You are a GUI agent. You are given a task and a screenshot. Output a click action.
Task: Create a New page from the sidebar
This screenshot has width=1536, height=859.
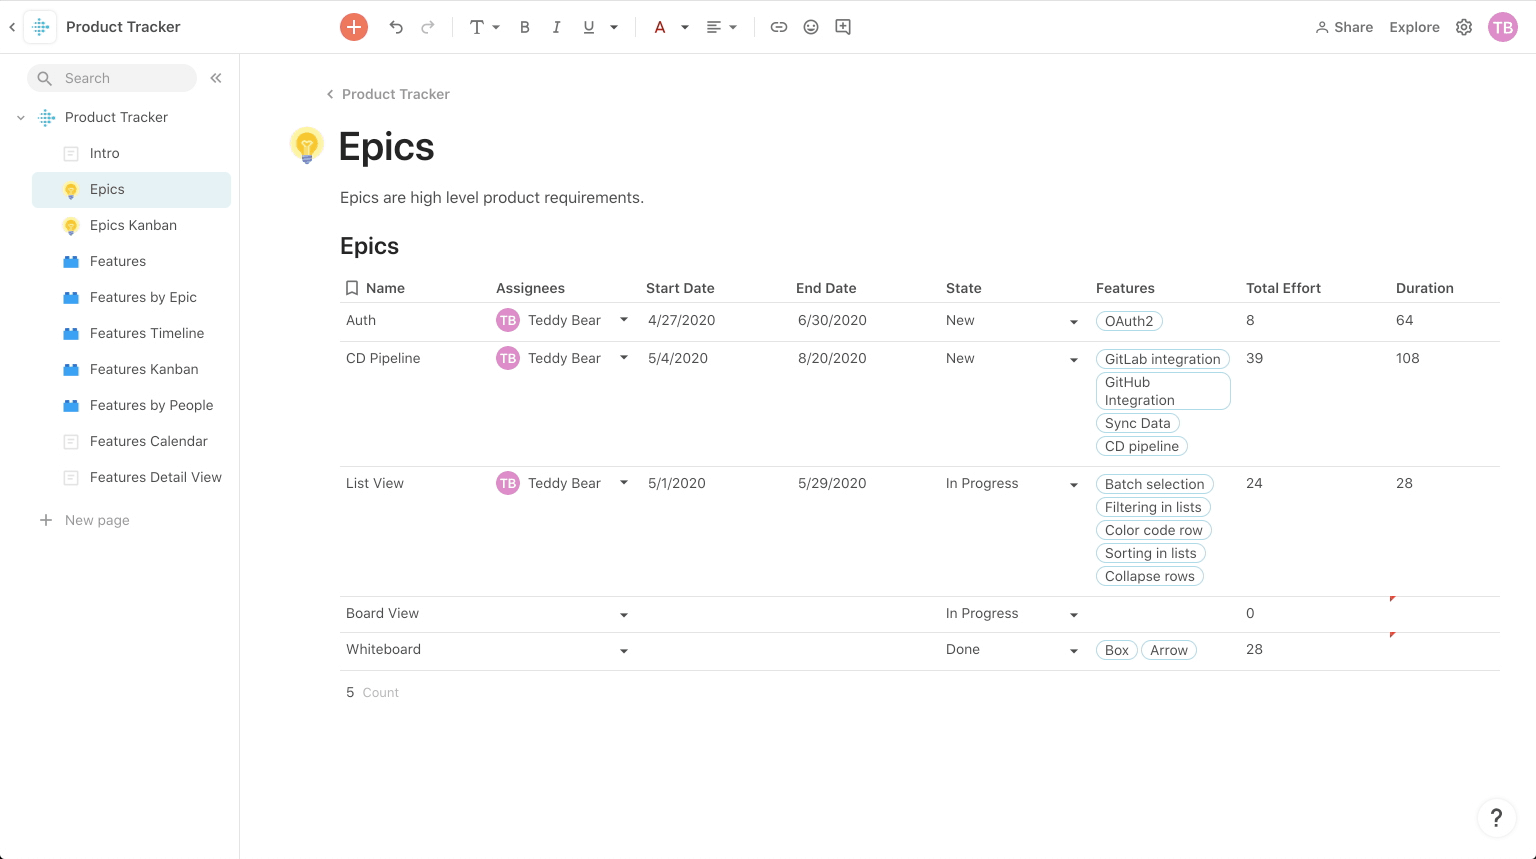coord(97,520)
